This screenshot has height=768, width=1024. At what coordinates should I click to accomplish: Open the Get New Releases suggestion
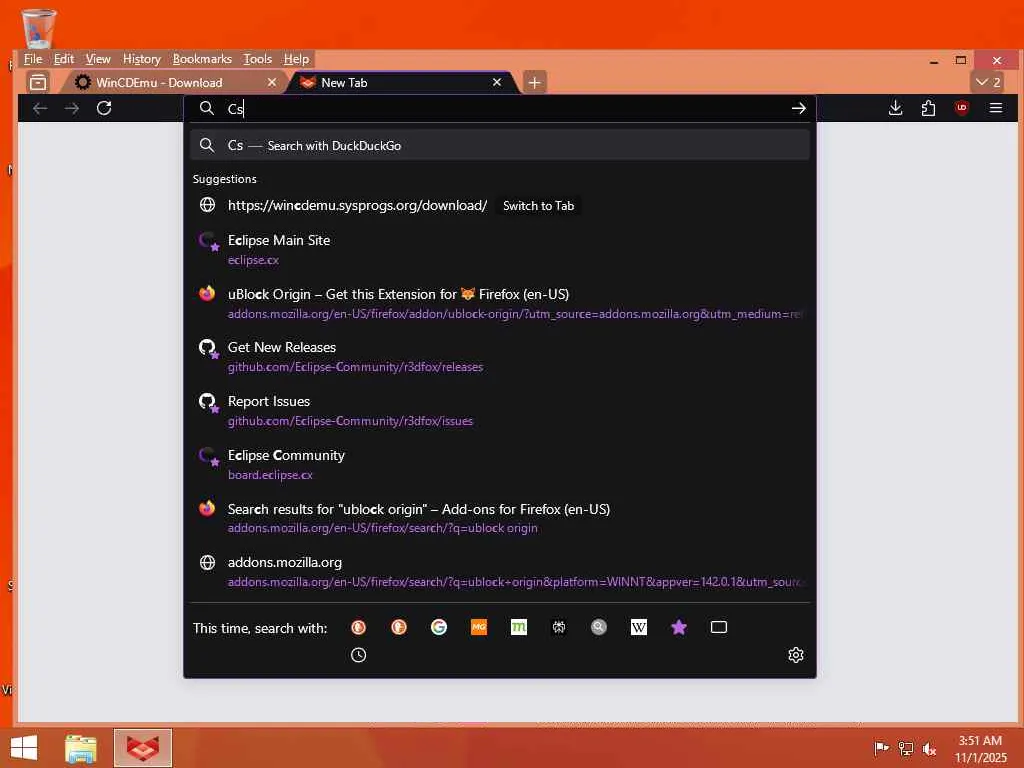[500, 357]
